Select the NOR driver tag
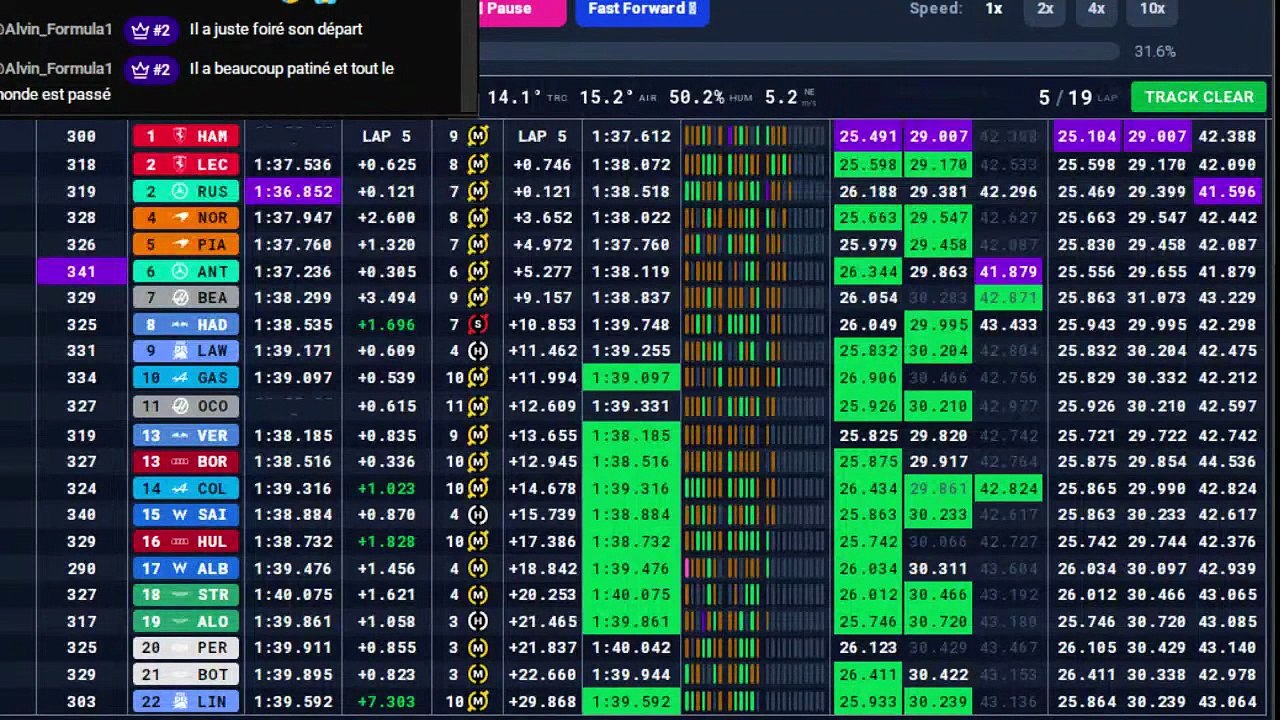Viewport: 1280px width, 720px height. click(186, 217)
